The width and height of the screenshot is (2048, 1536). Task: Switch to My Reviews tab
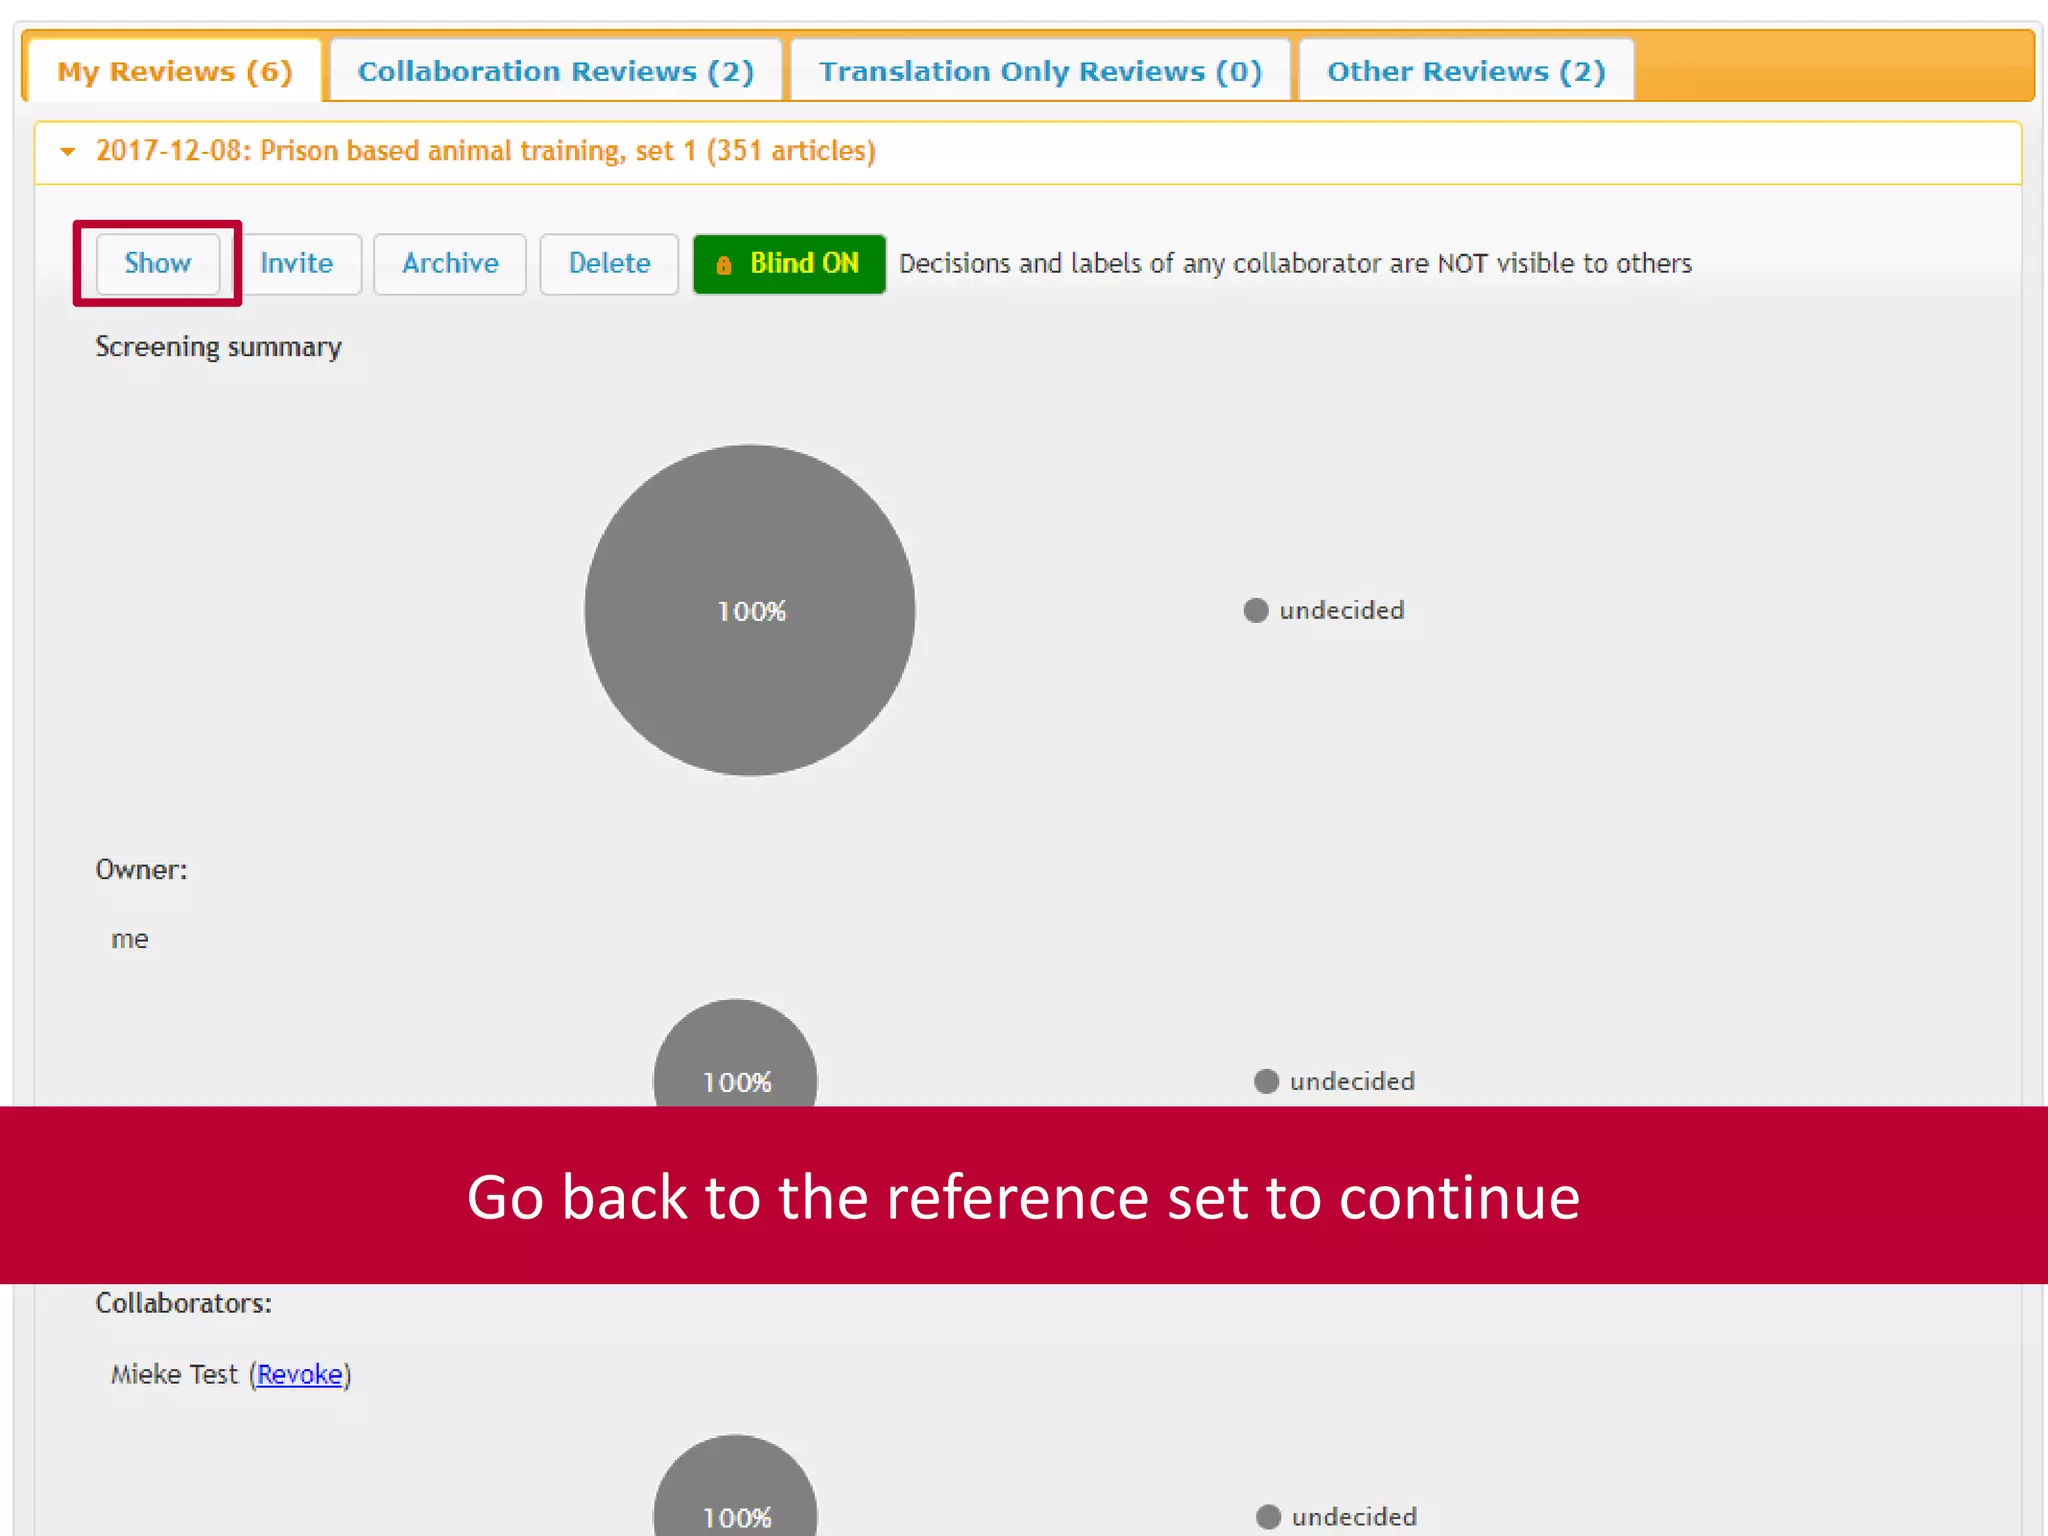point(174,72)
